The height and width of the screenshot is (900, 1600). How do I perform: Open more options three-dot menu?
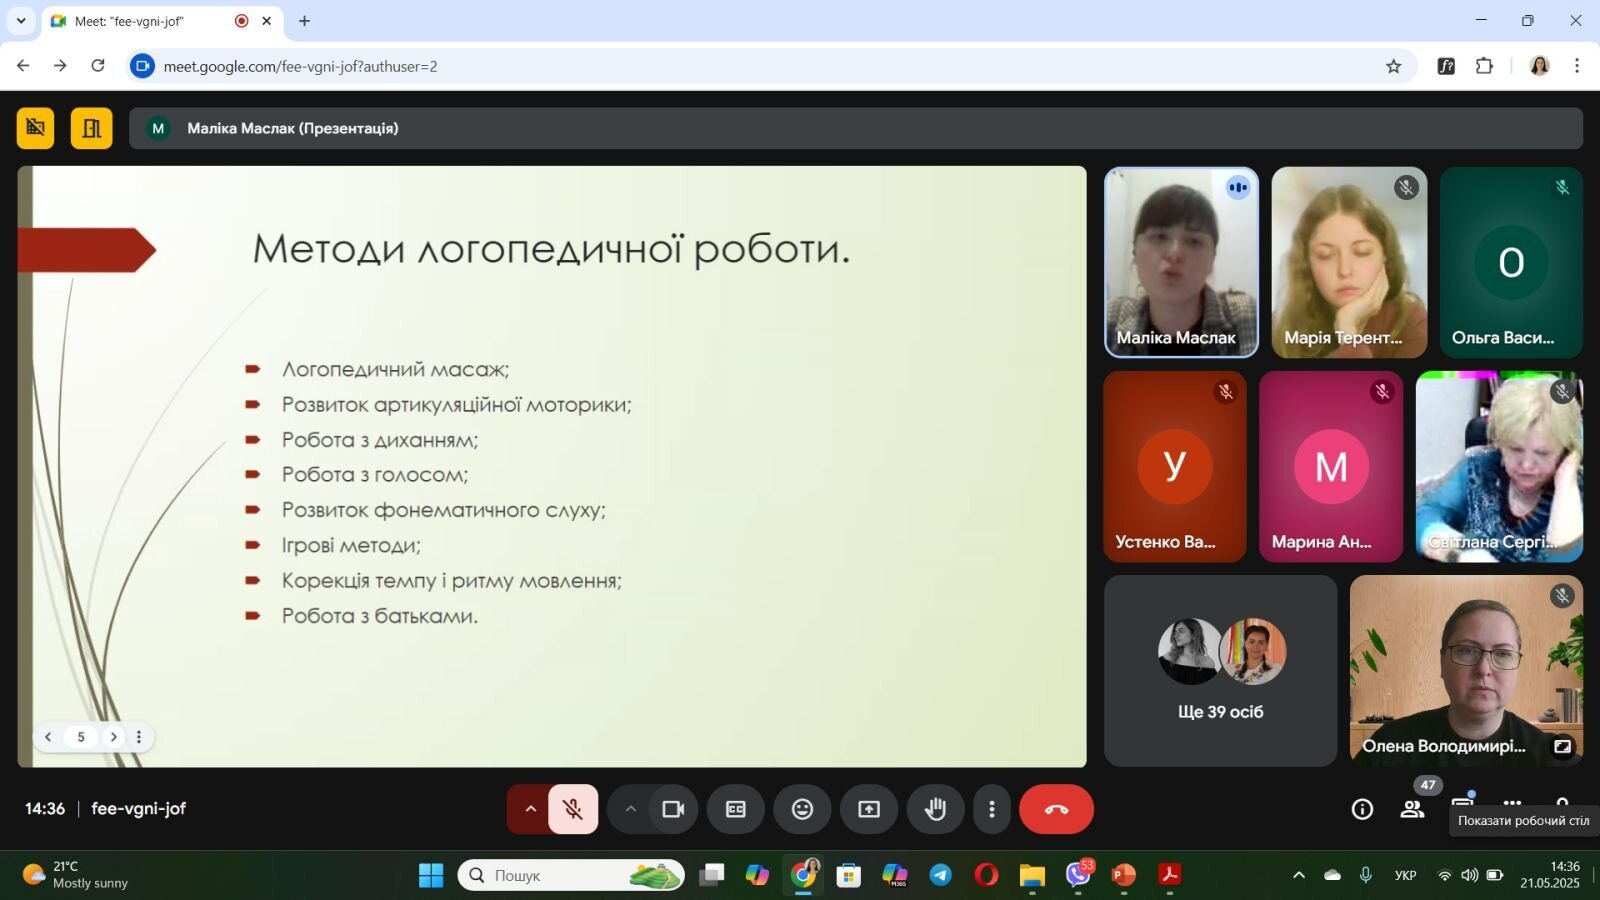pos(992,809)
